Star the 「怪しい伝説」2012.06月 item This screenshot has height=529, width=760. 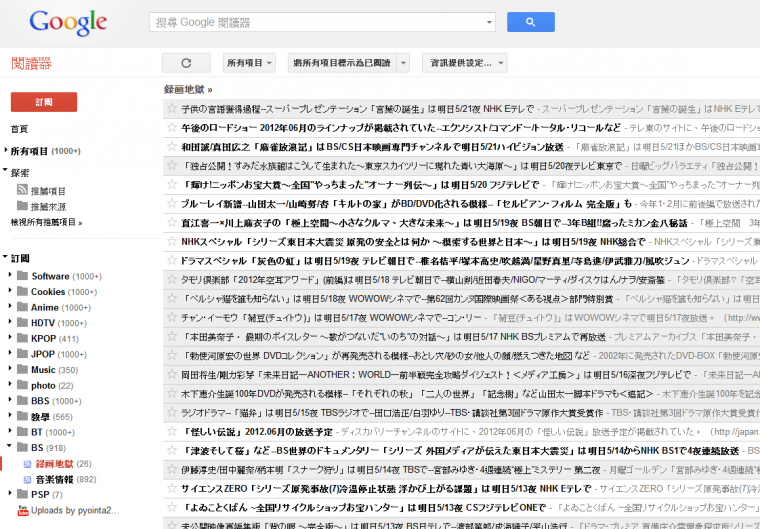coord(172,431)
